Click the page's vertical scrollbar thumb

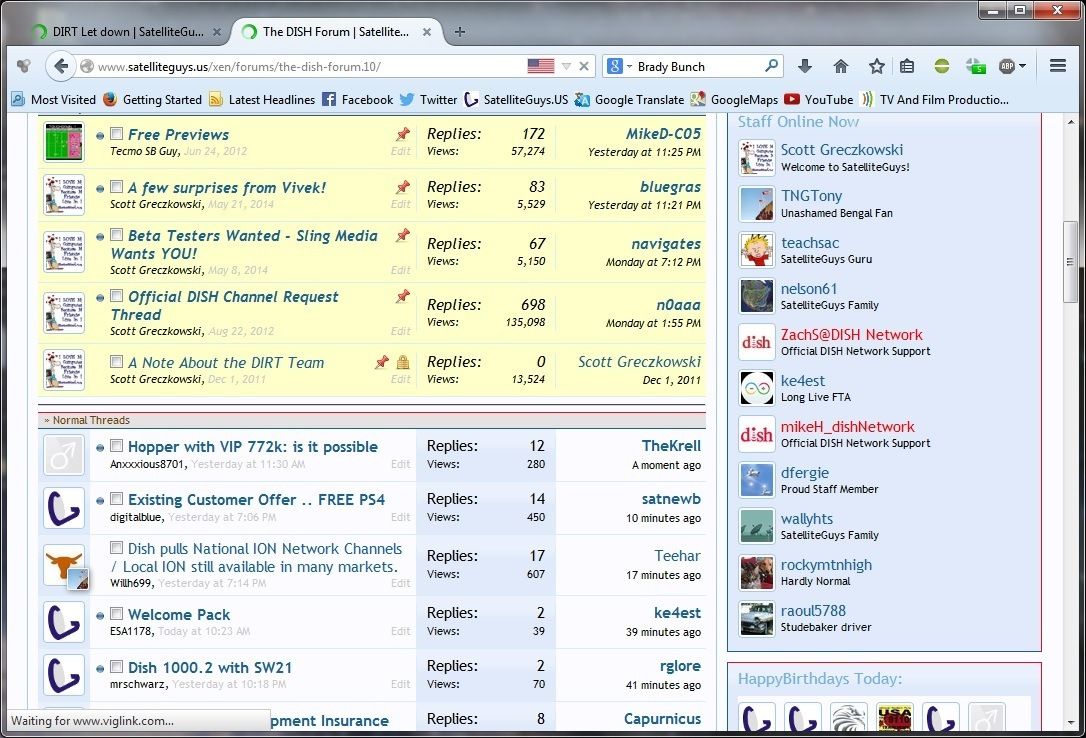click(x=1070, y=261)
